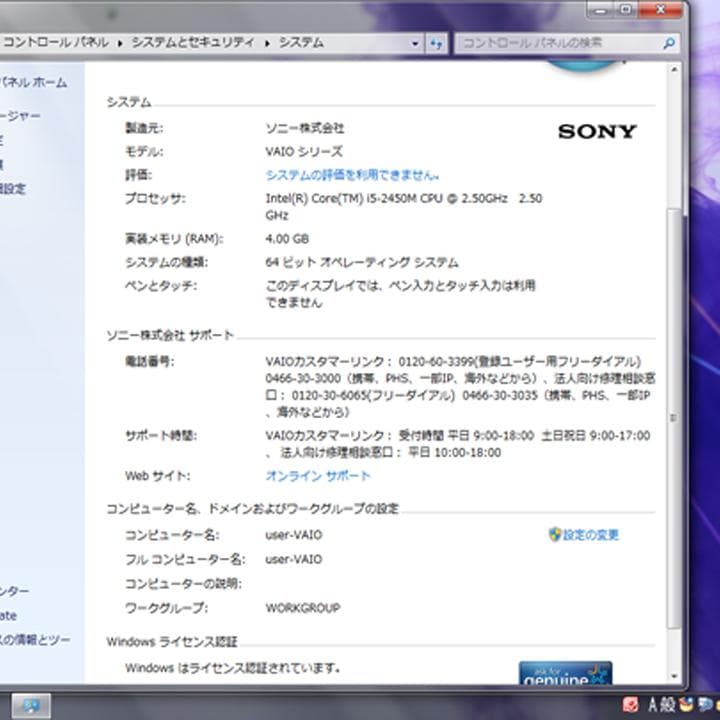Click the IME A input mode indicator
This screenshot has width=720, height=720.
click(x=654, y=705)
